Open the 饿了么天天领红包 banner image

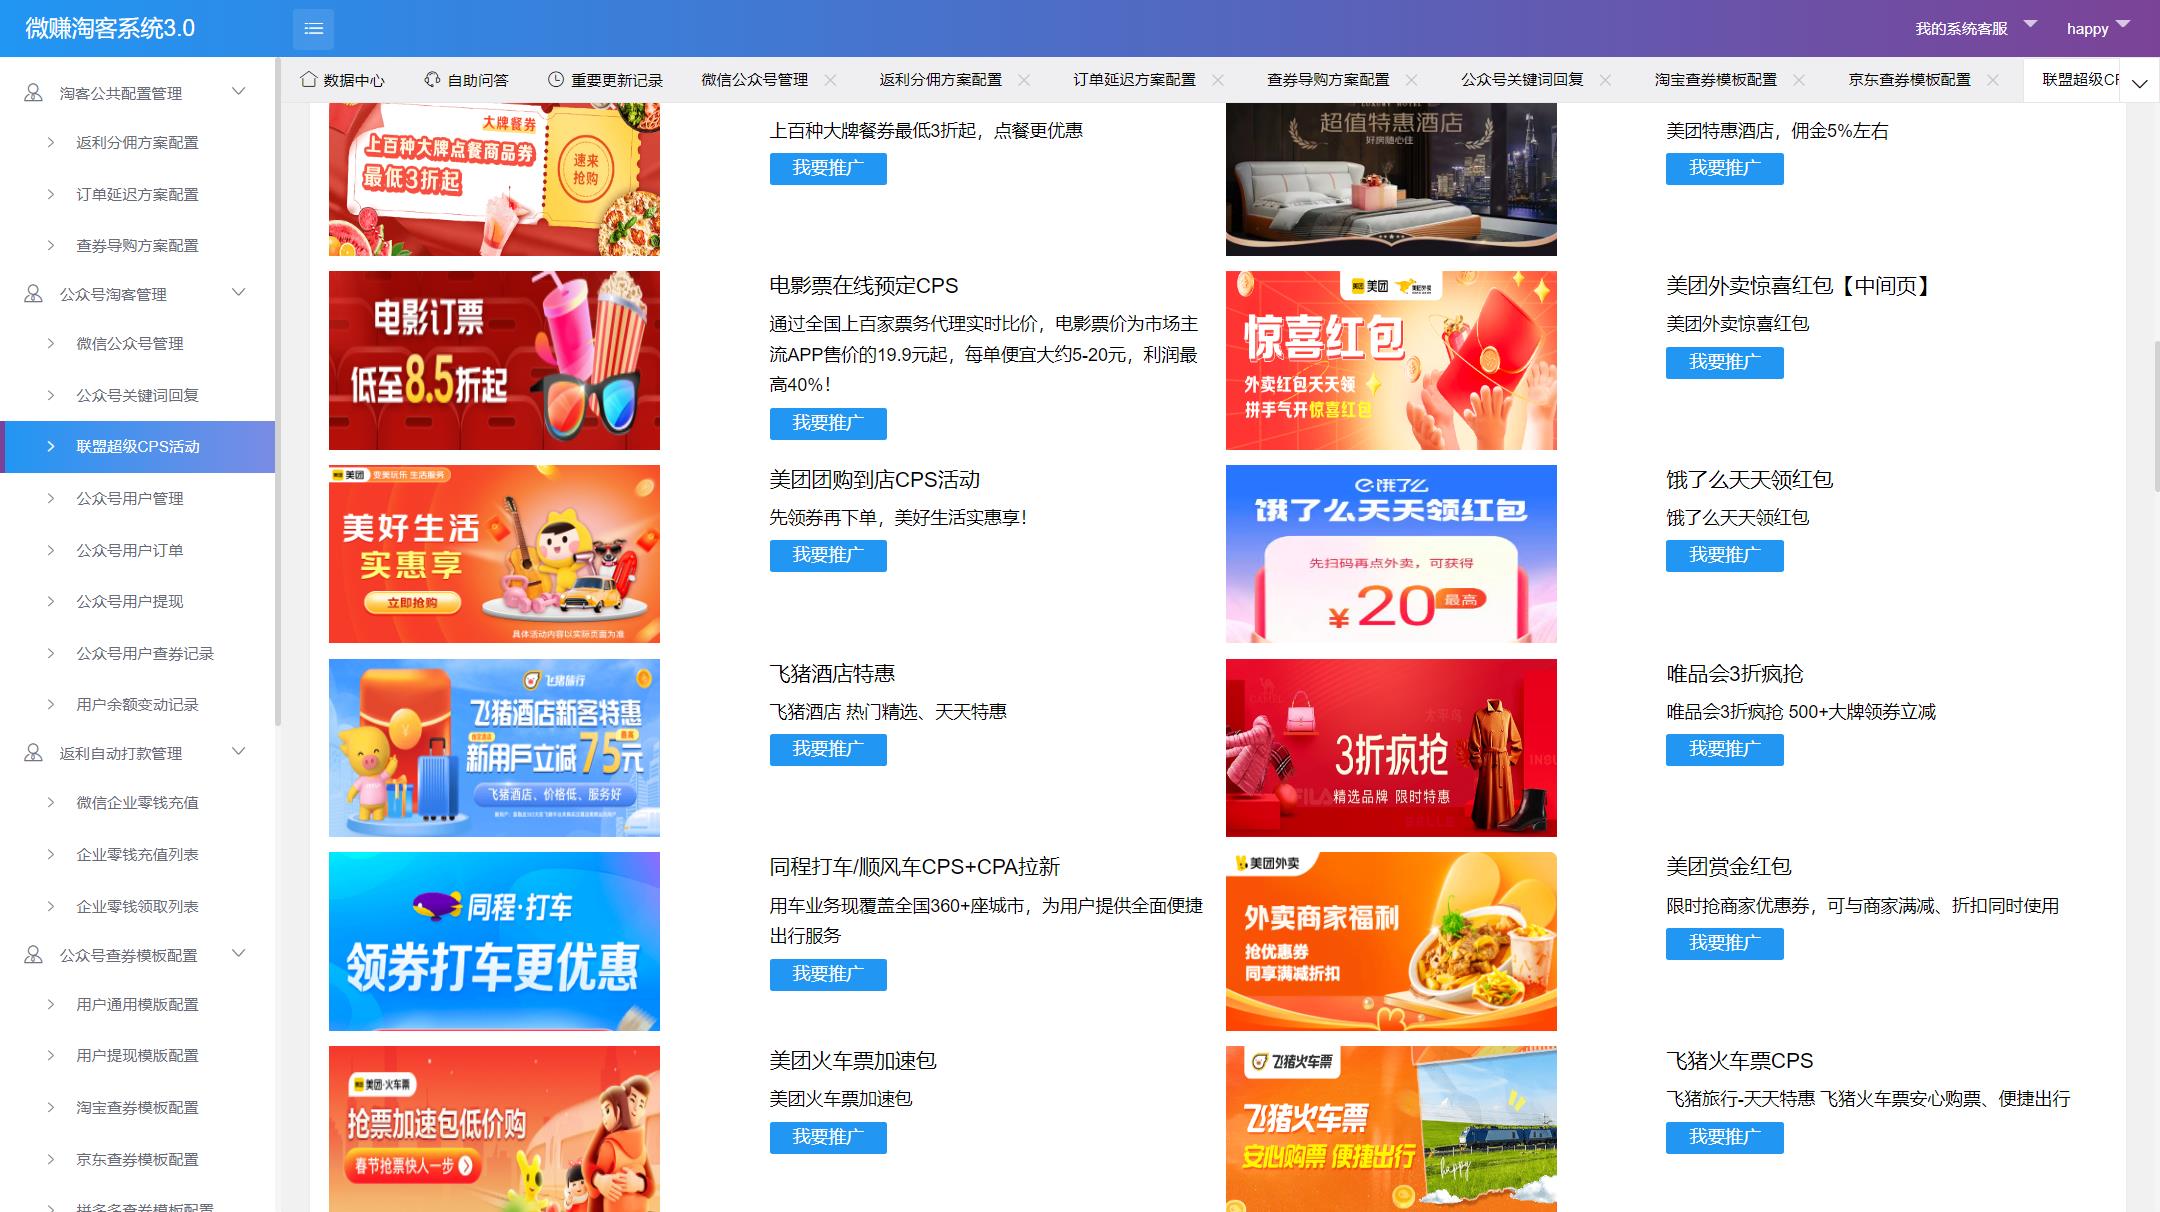[x=1391, y=554]
